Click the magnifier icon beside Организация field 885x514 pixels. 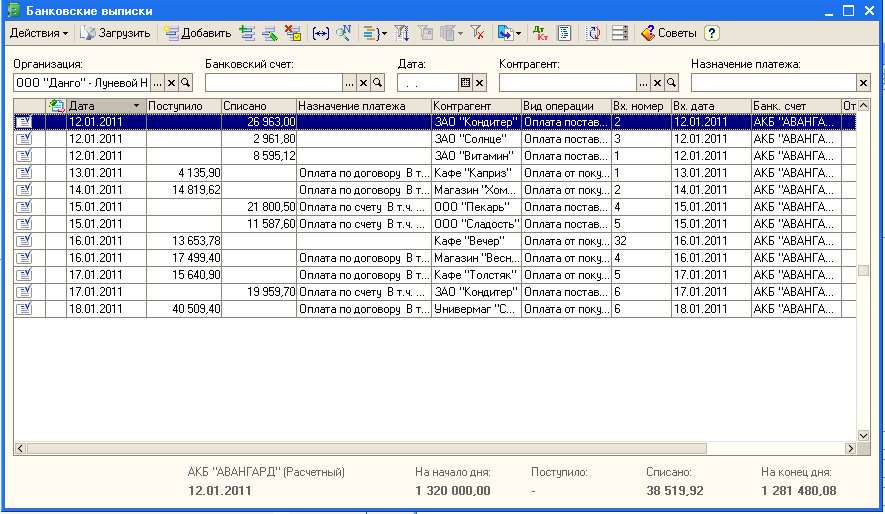185,83
